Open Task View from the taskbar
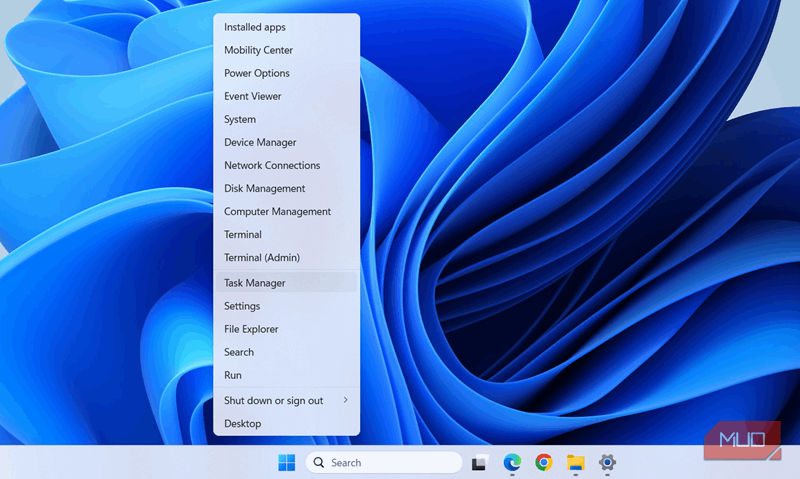Image resolution: width=800 pixels, height=479 pixels. 480,462
